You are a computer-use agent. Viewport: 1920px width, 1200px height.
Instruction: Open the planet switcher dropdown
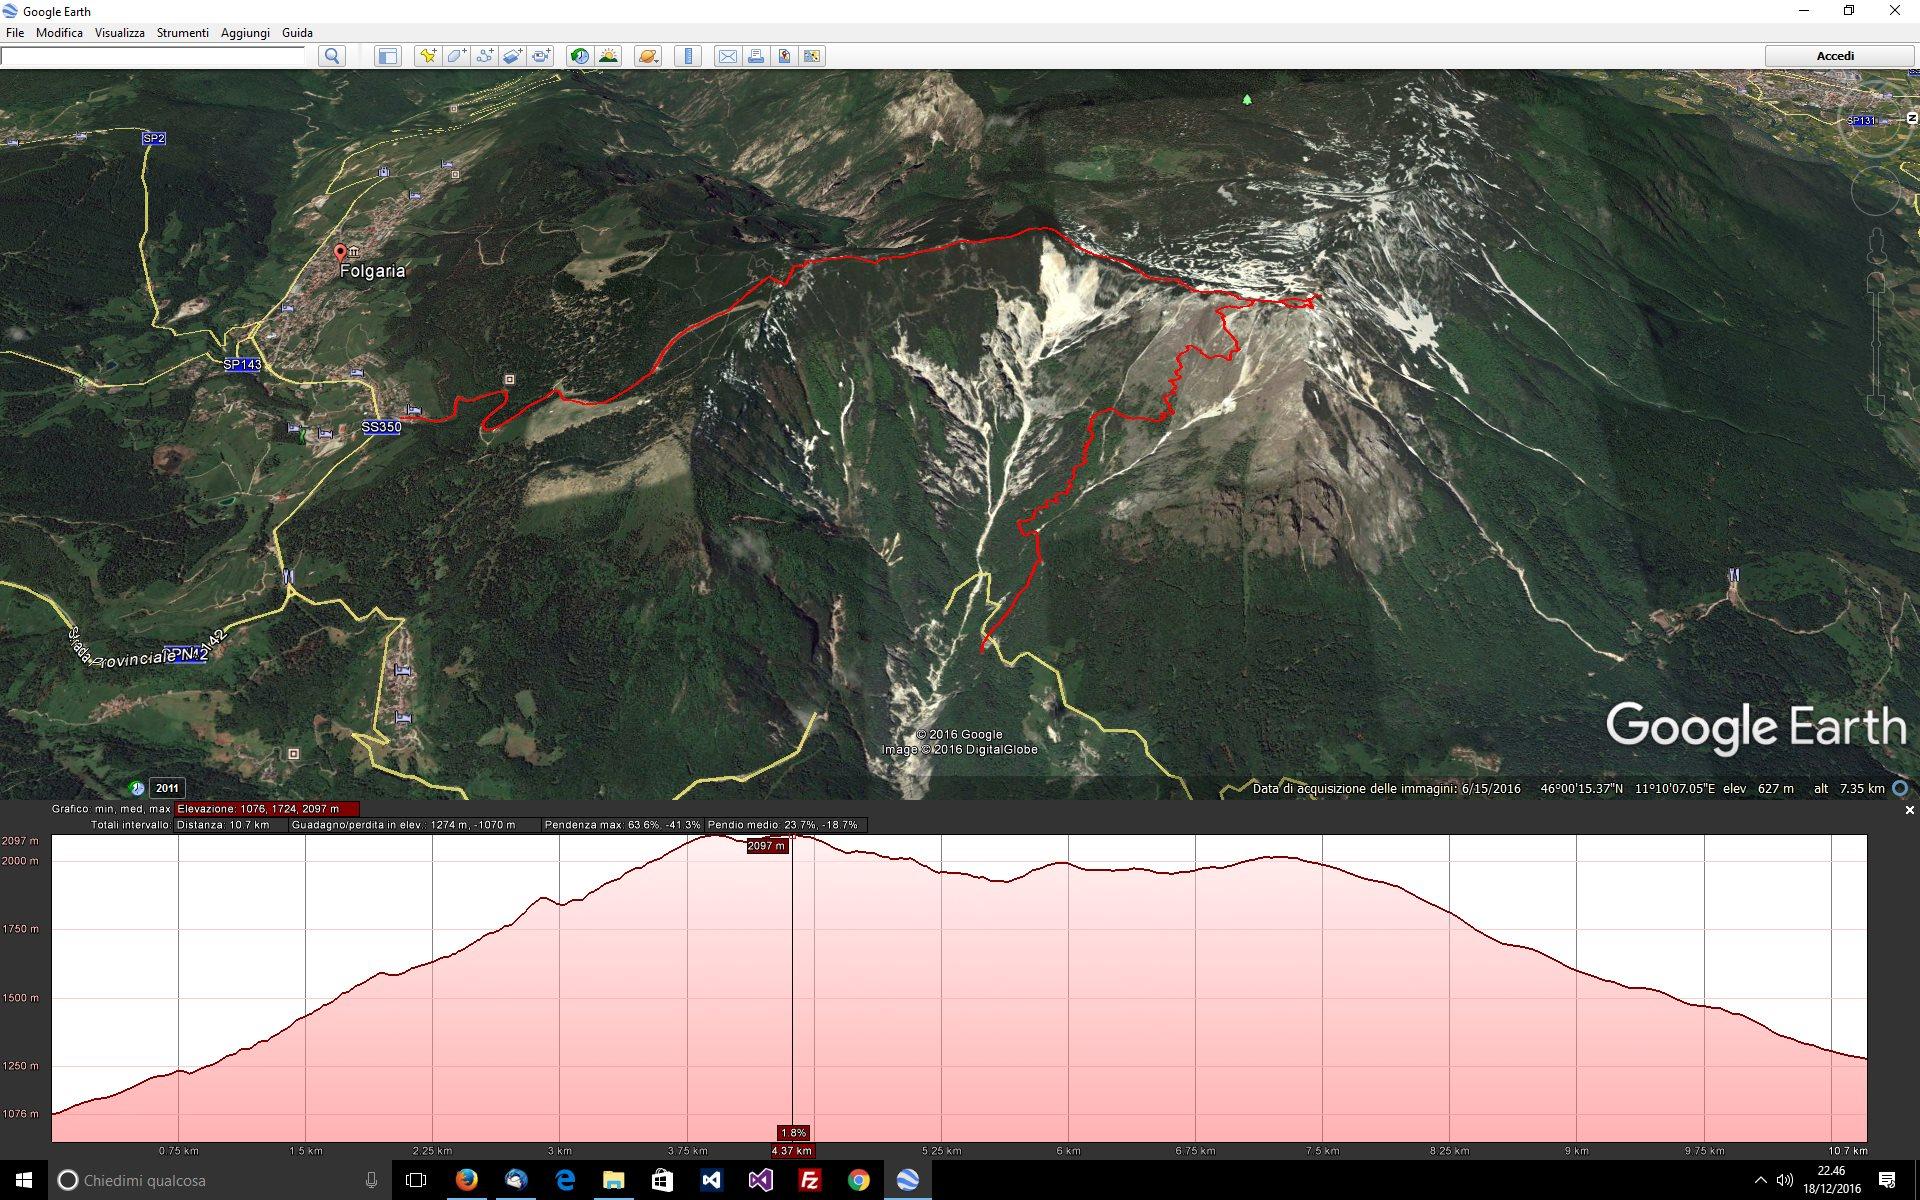coord(648,56)
